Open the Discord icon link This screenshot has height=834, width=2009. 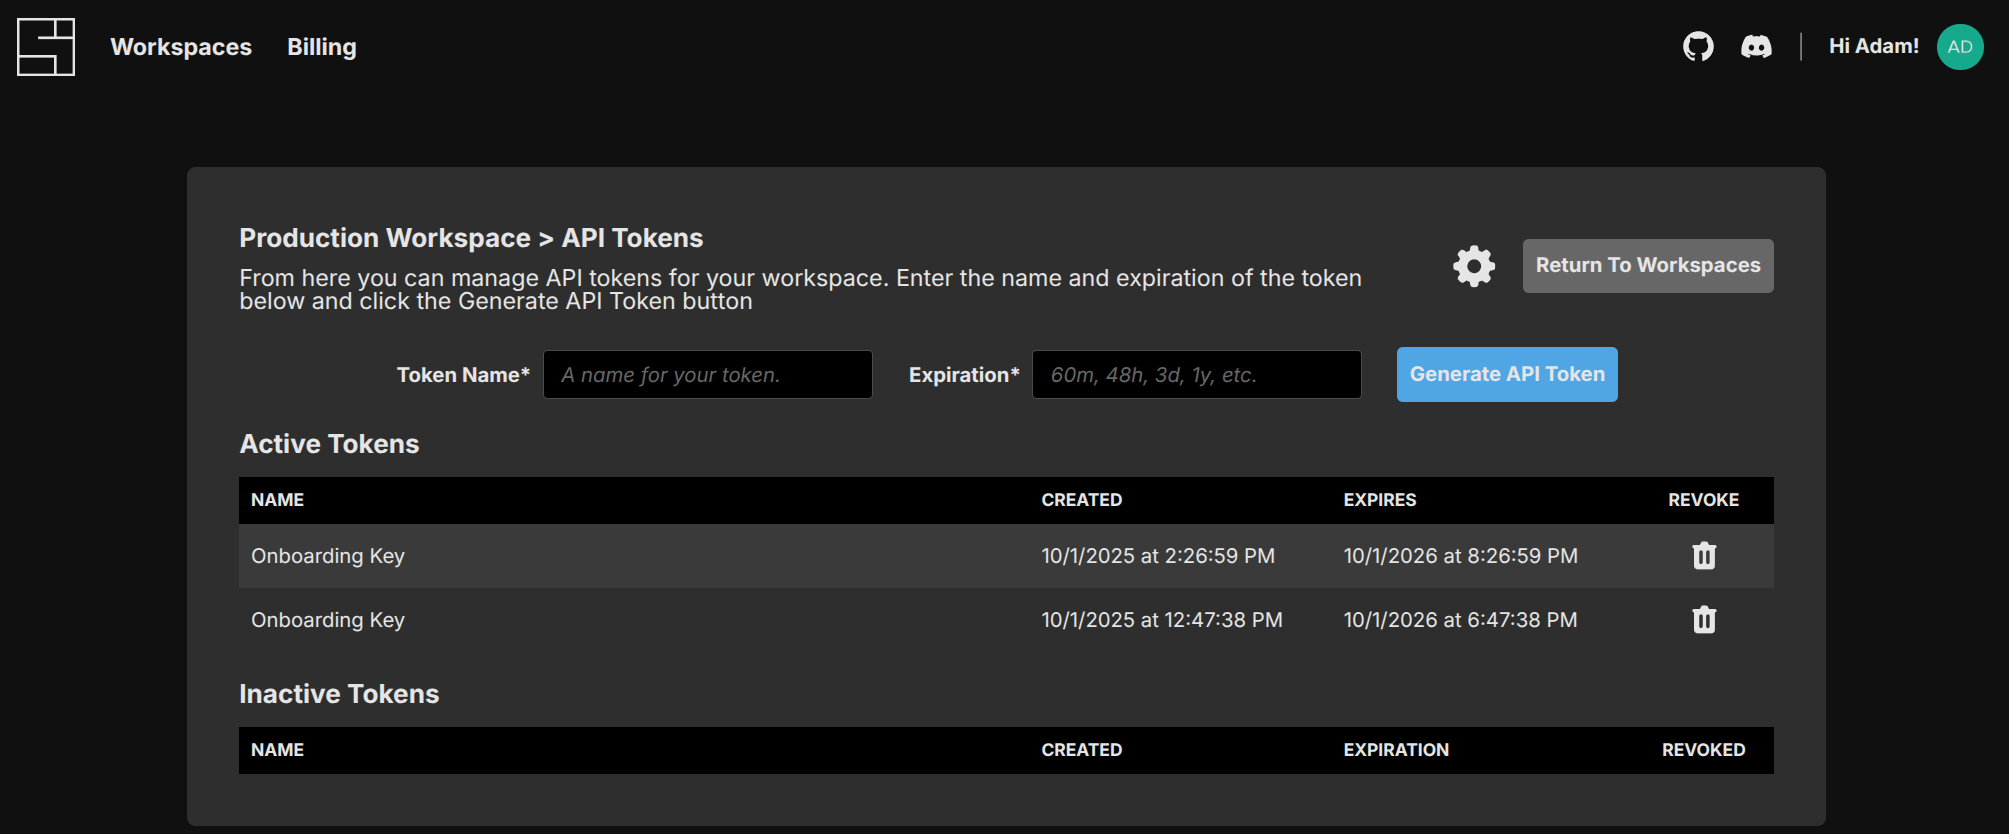pyautogui.click(x=1756, y=47)
